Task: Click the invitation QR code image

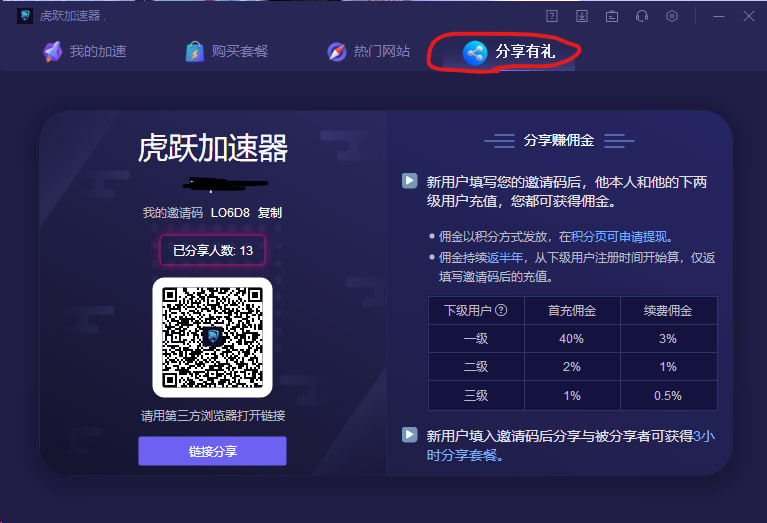Action: tap(212, 338)
